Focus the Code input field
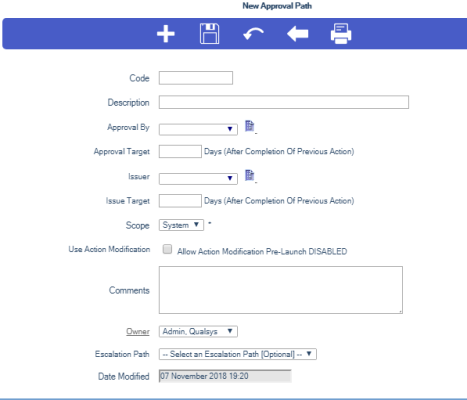Screen dimensions: 467x400 [x=196, y=78]
